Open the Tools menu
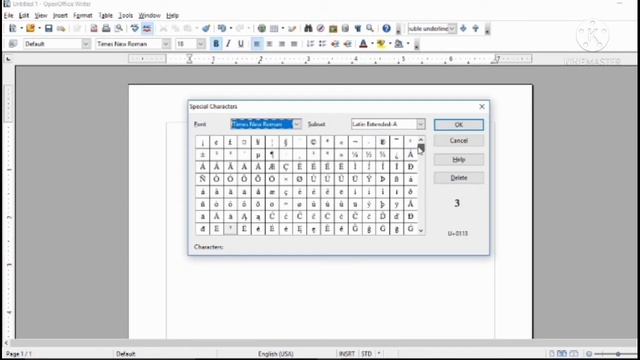 click(x=125, y=16)
